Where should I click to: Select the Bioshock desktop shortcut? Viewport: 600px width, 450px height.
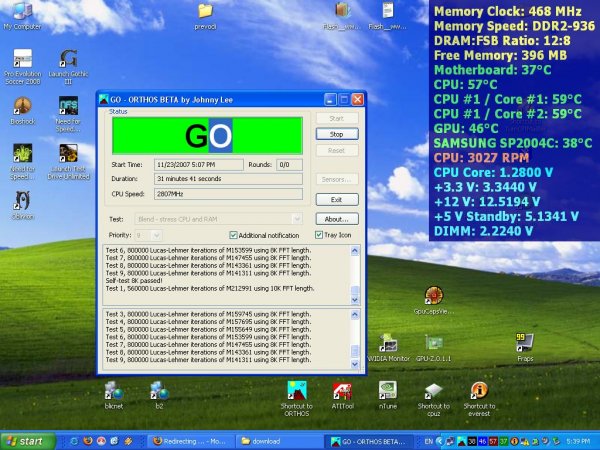pos(23,111)
